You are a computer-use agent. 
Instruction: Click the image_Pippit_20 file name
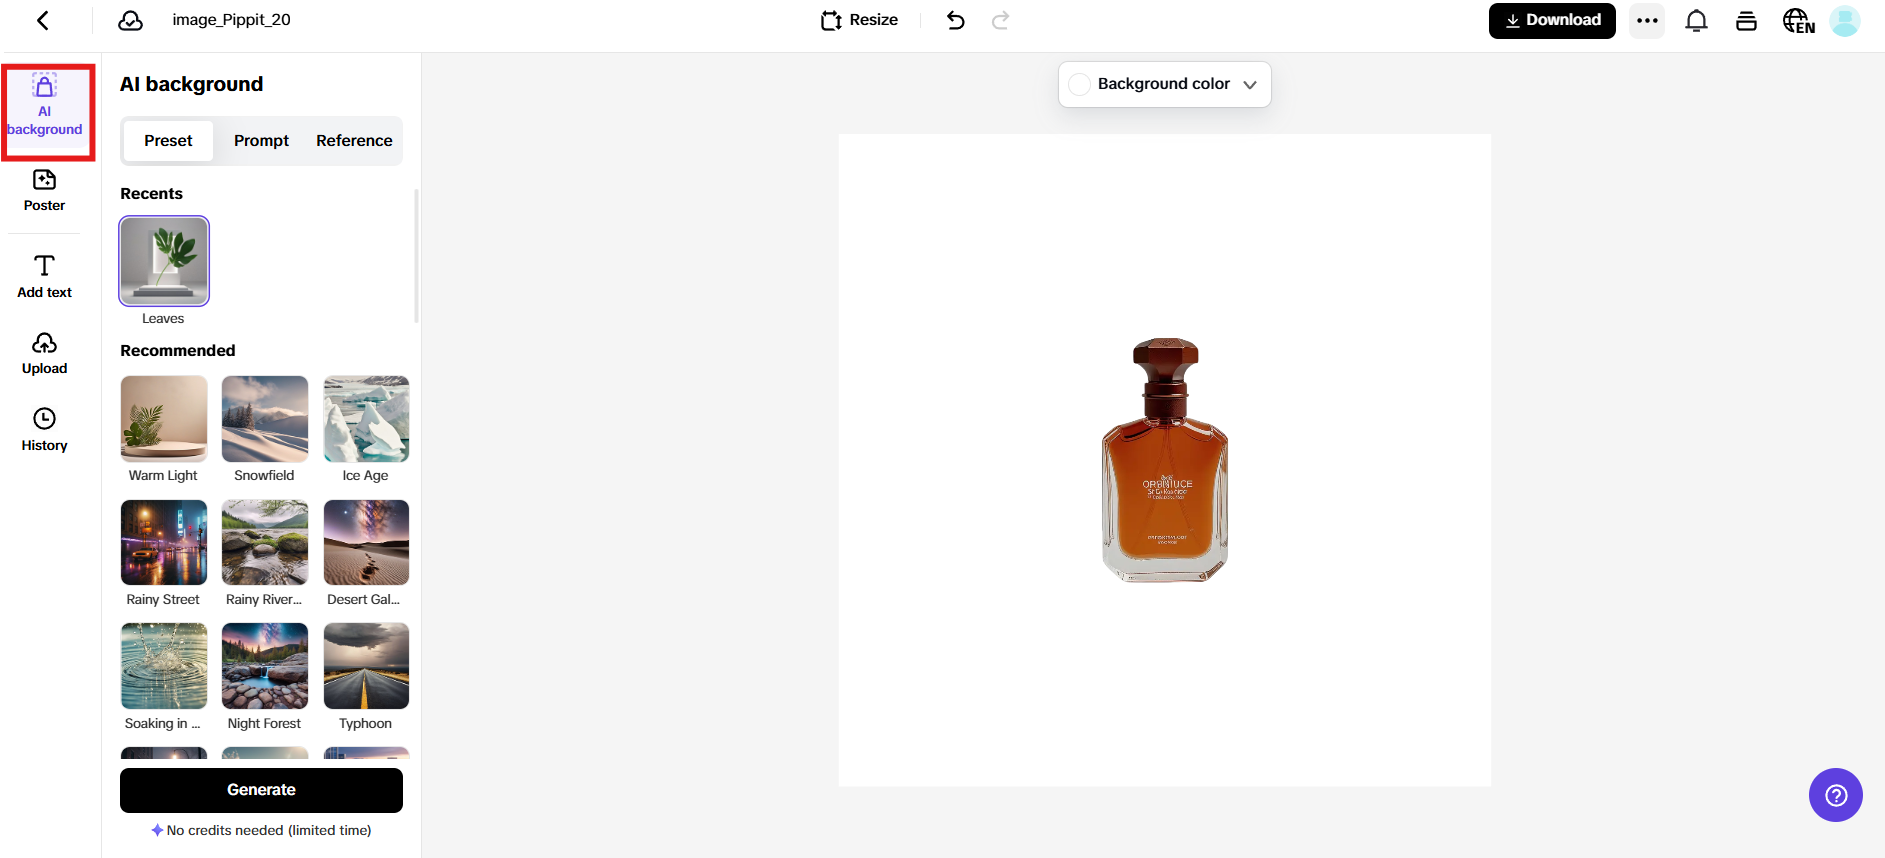(x=231, y=20)
